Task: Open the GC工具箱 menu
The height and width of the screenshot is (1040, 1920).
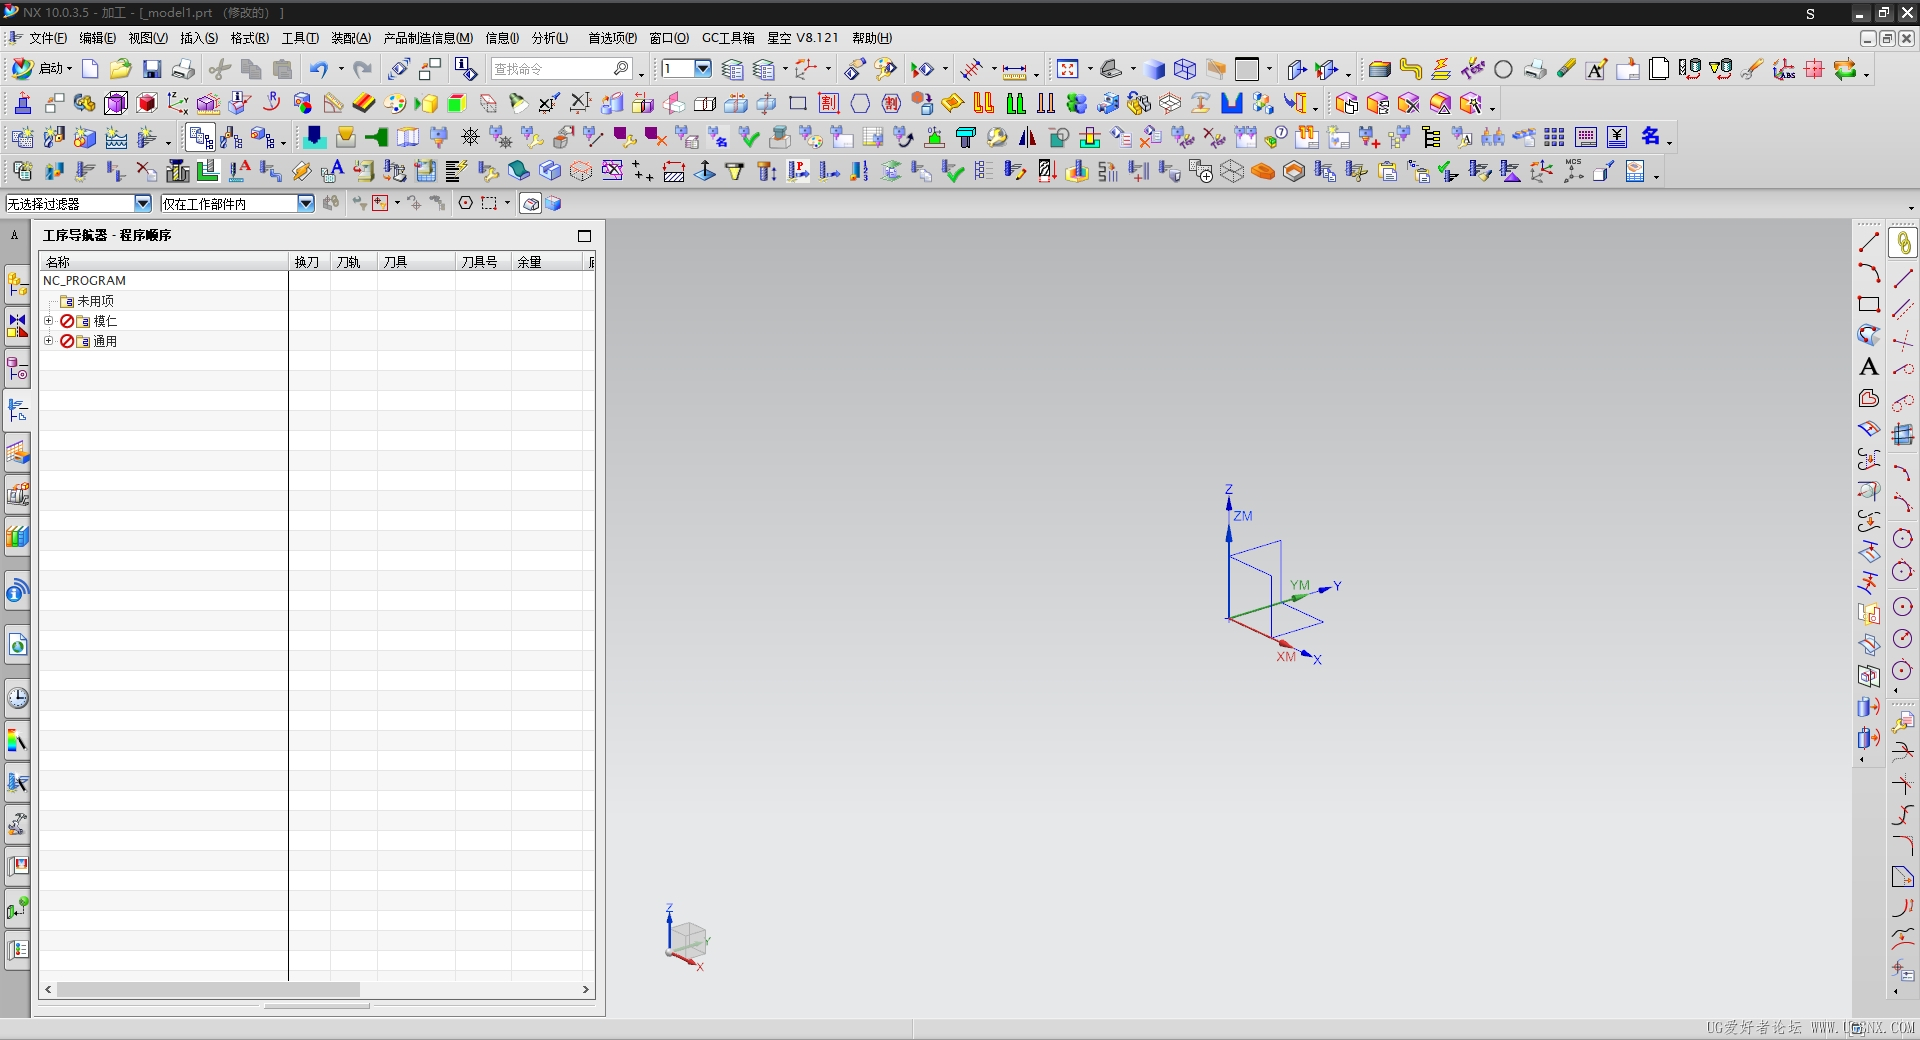Action: point(728,38)
